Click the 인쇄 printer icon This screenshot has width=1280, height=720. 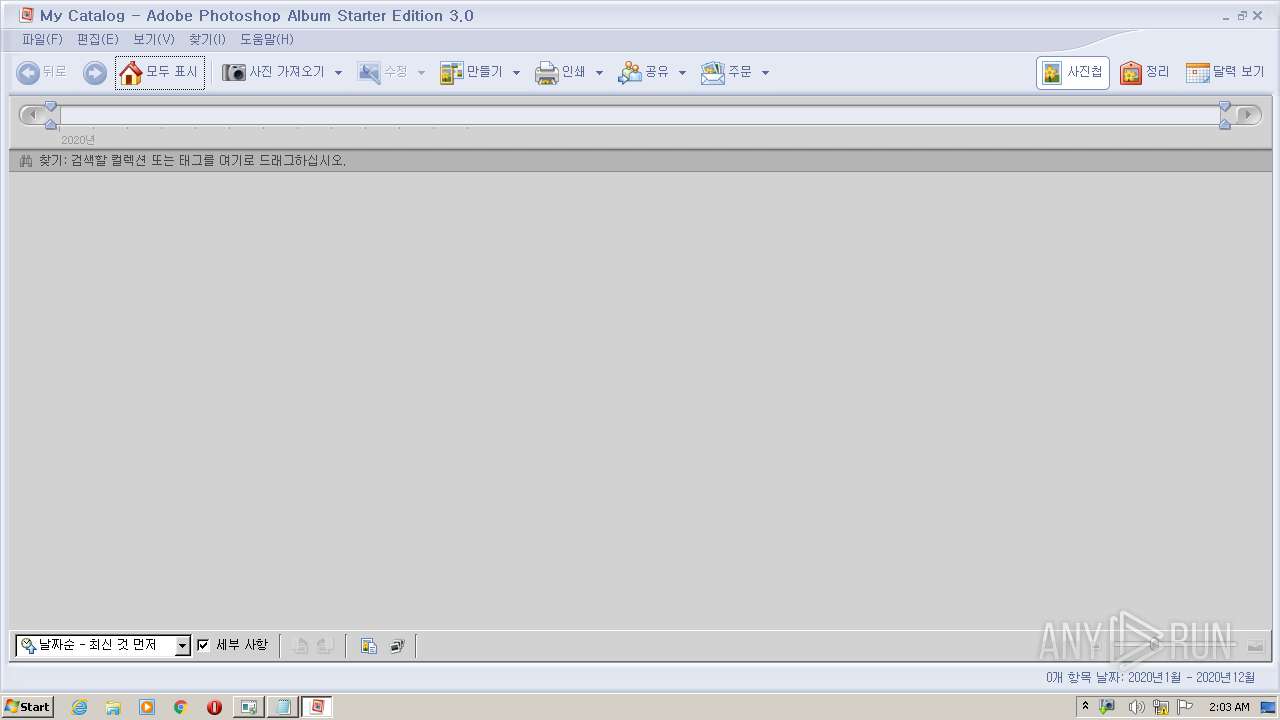pos(546,72)
